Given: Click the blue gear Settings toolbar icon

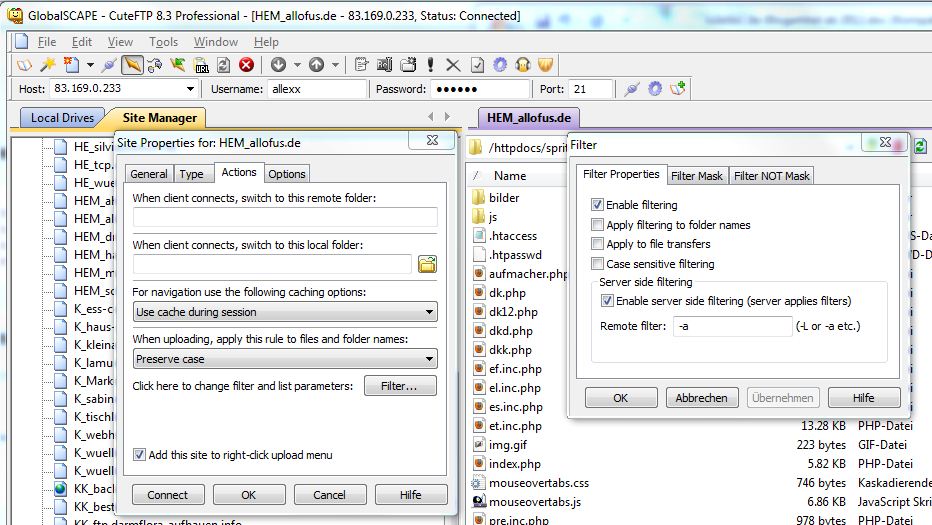Looking at the screenshot, I should click(500, 65).
